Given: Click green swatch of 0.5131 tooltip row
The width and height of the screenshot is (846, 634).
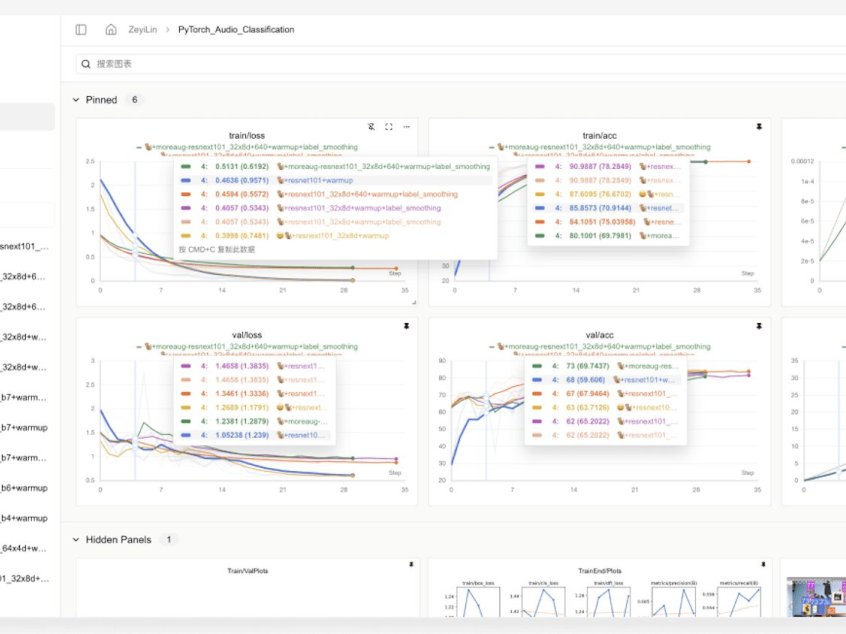Looking at the screenshot, I should [x=186, y=167].
